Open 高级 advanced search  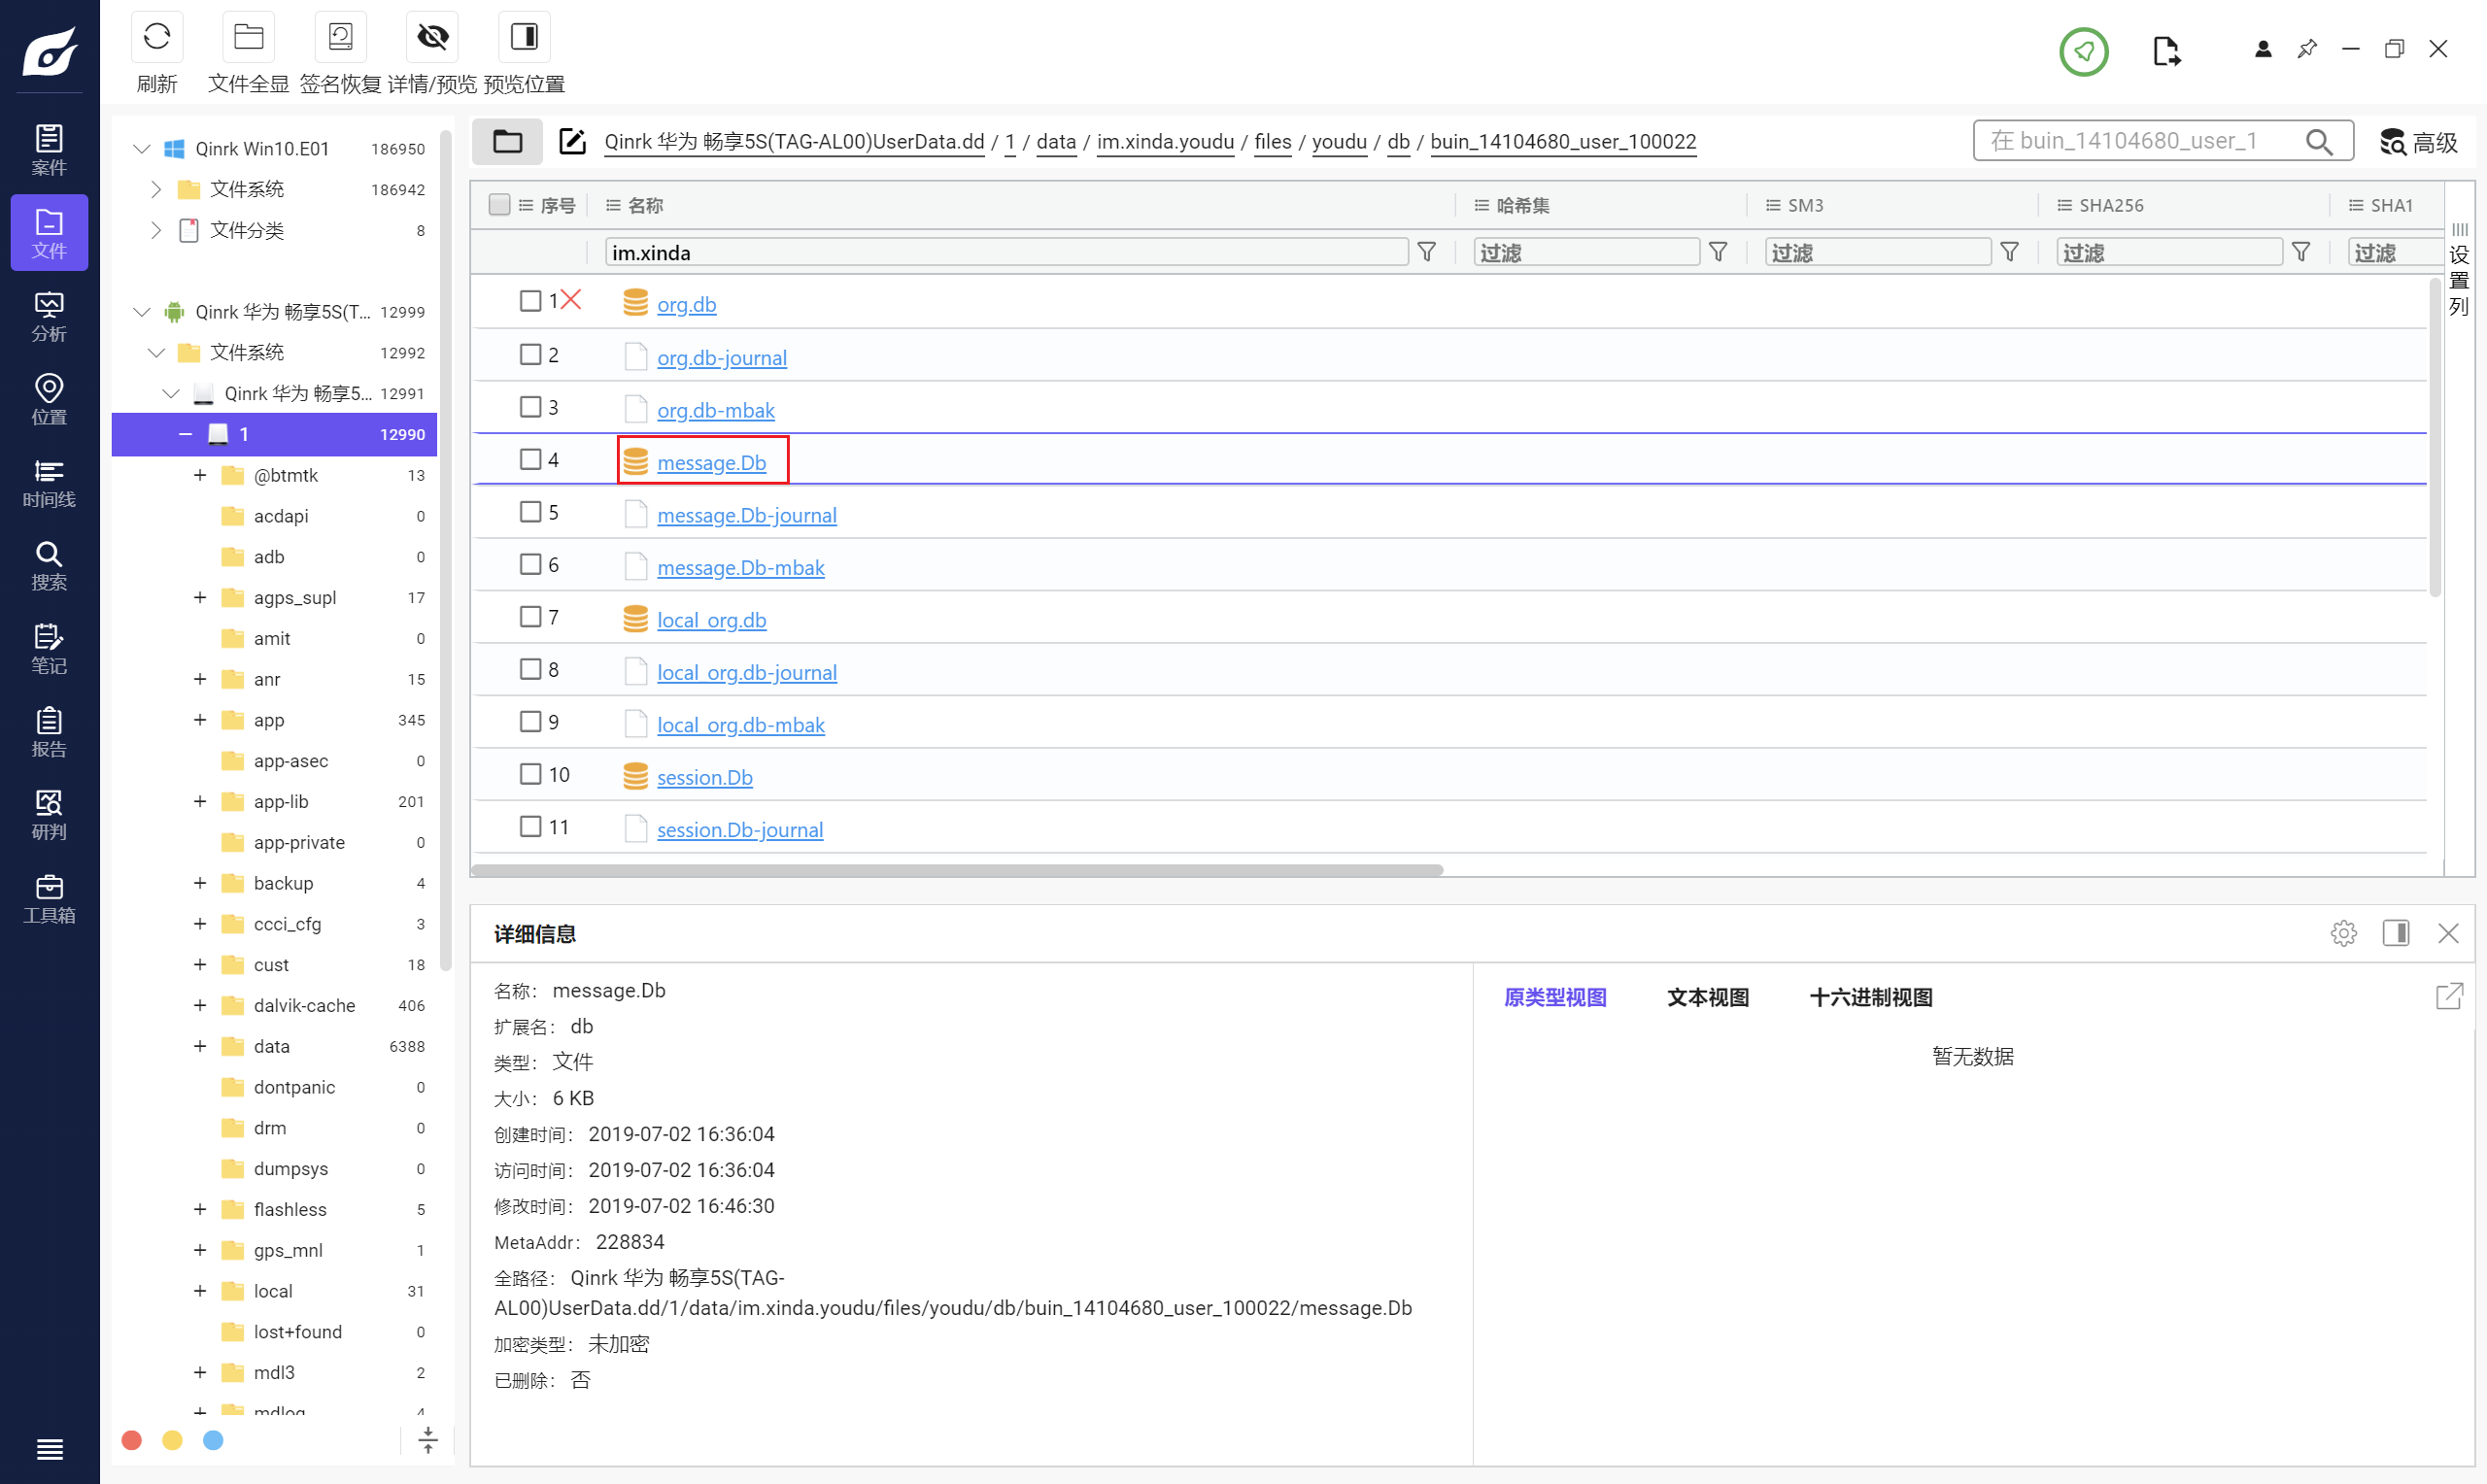click(x=2417, y=142)
